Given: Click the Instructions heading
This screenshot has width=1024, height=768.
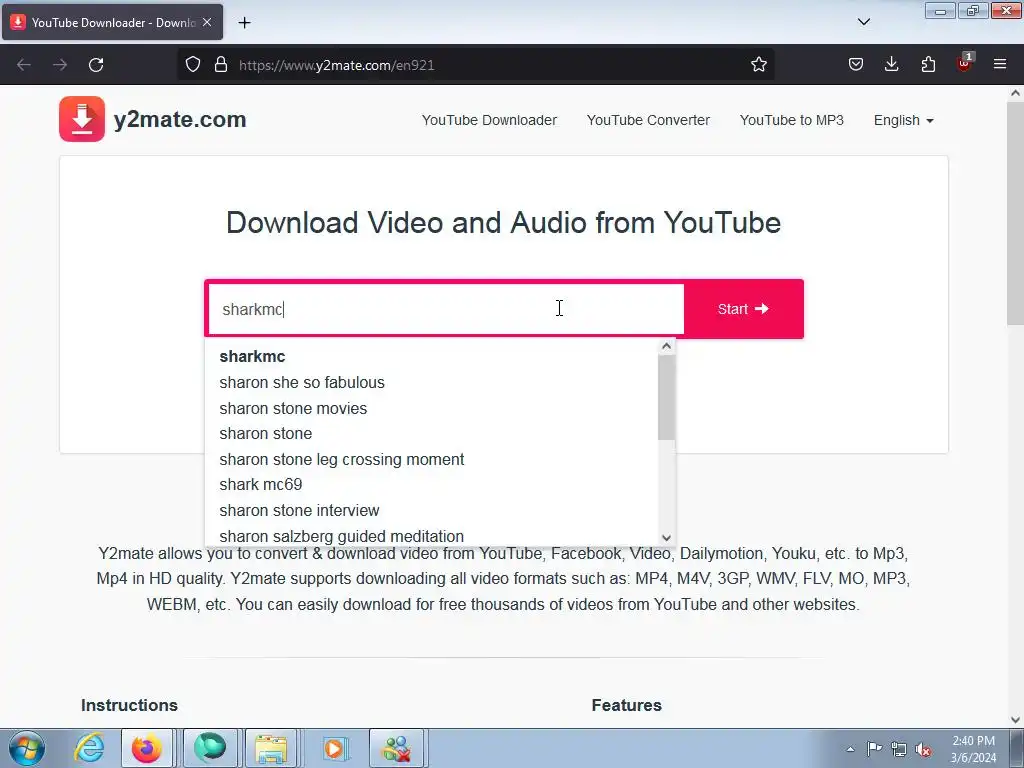Looking at the screenshot, I should [129, 705].
